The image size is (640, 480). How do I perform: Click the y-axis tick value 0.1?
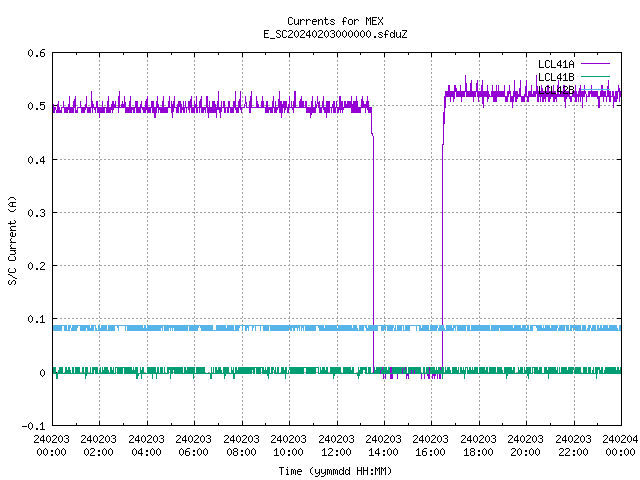coord(36,319)
